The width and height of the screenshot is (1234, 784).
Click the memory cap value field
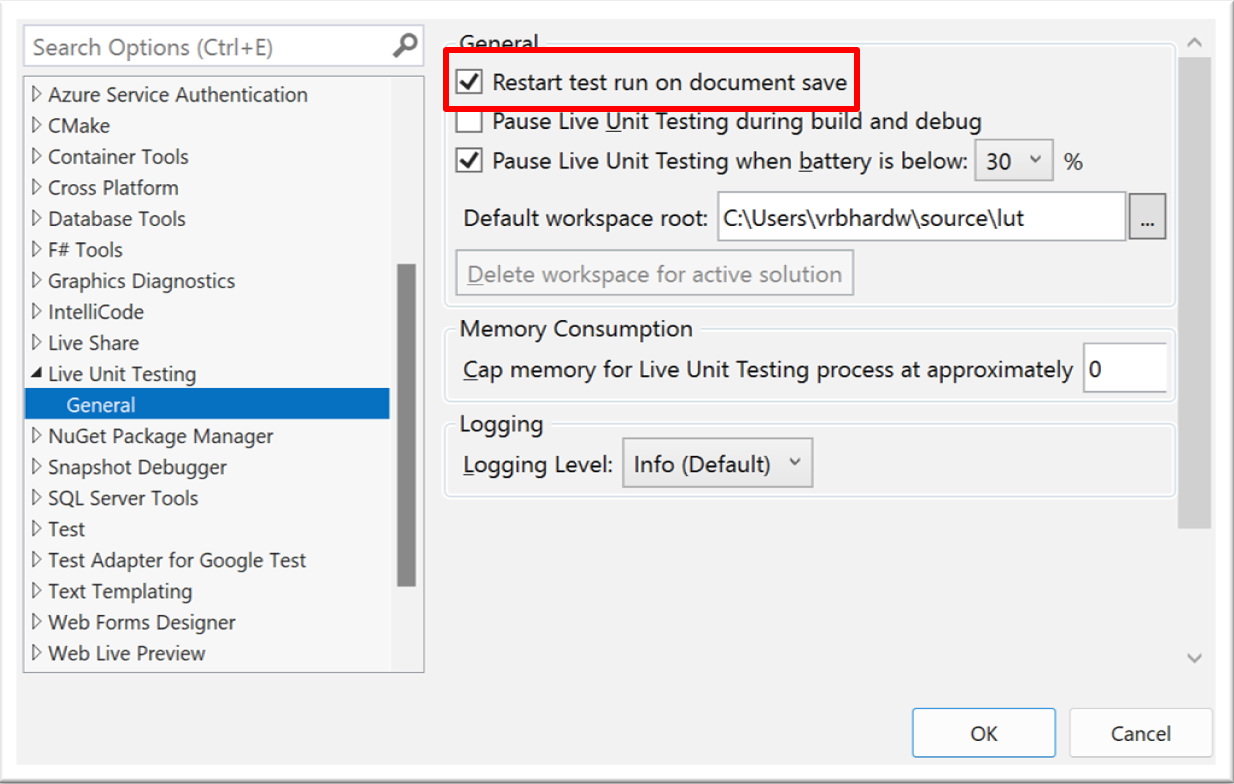click(x=1125, y=368)
